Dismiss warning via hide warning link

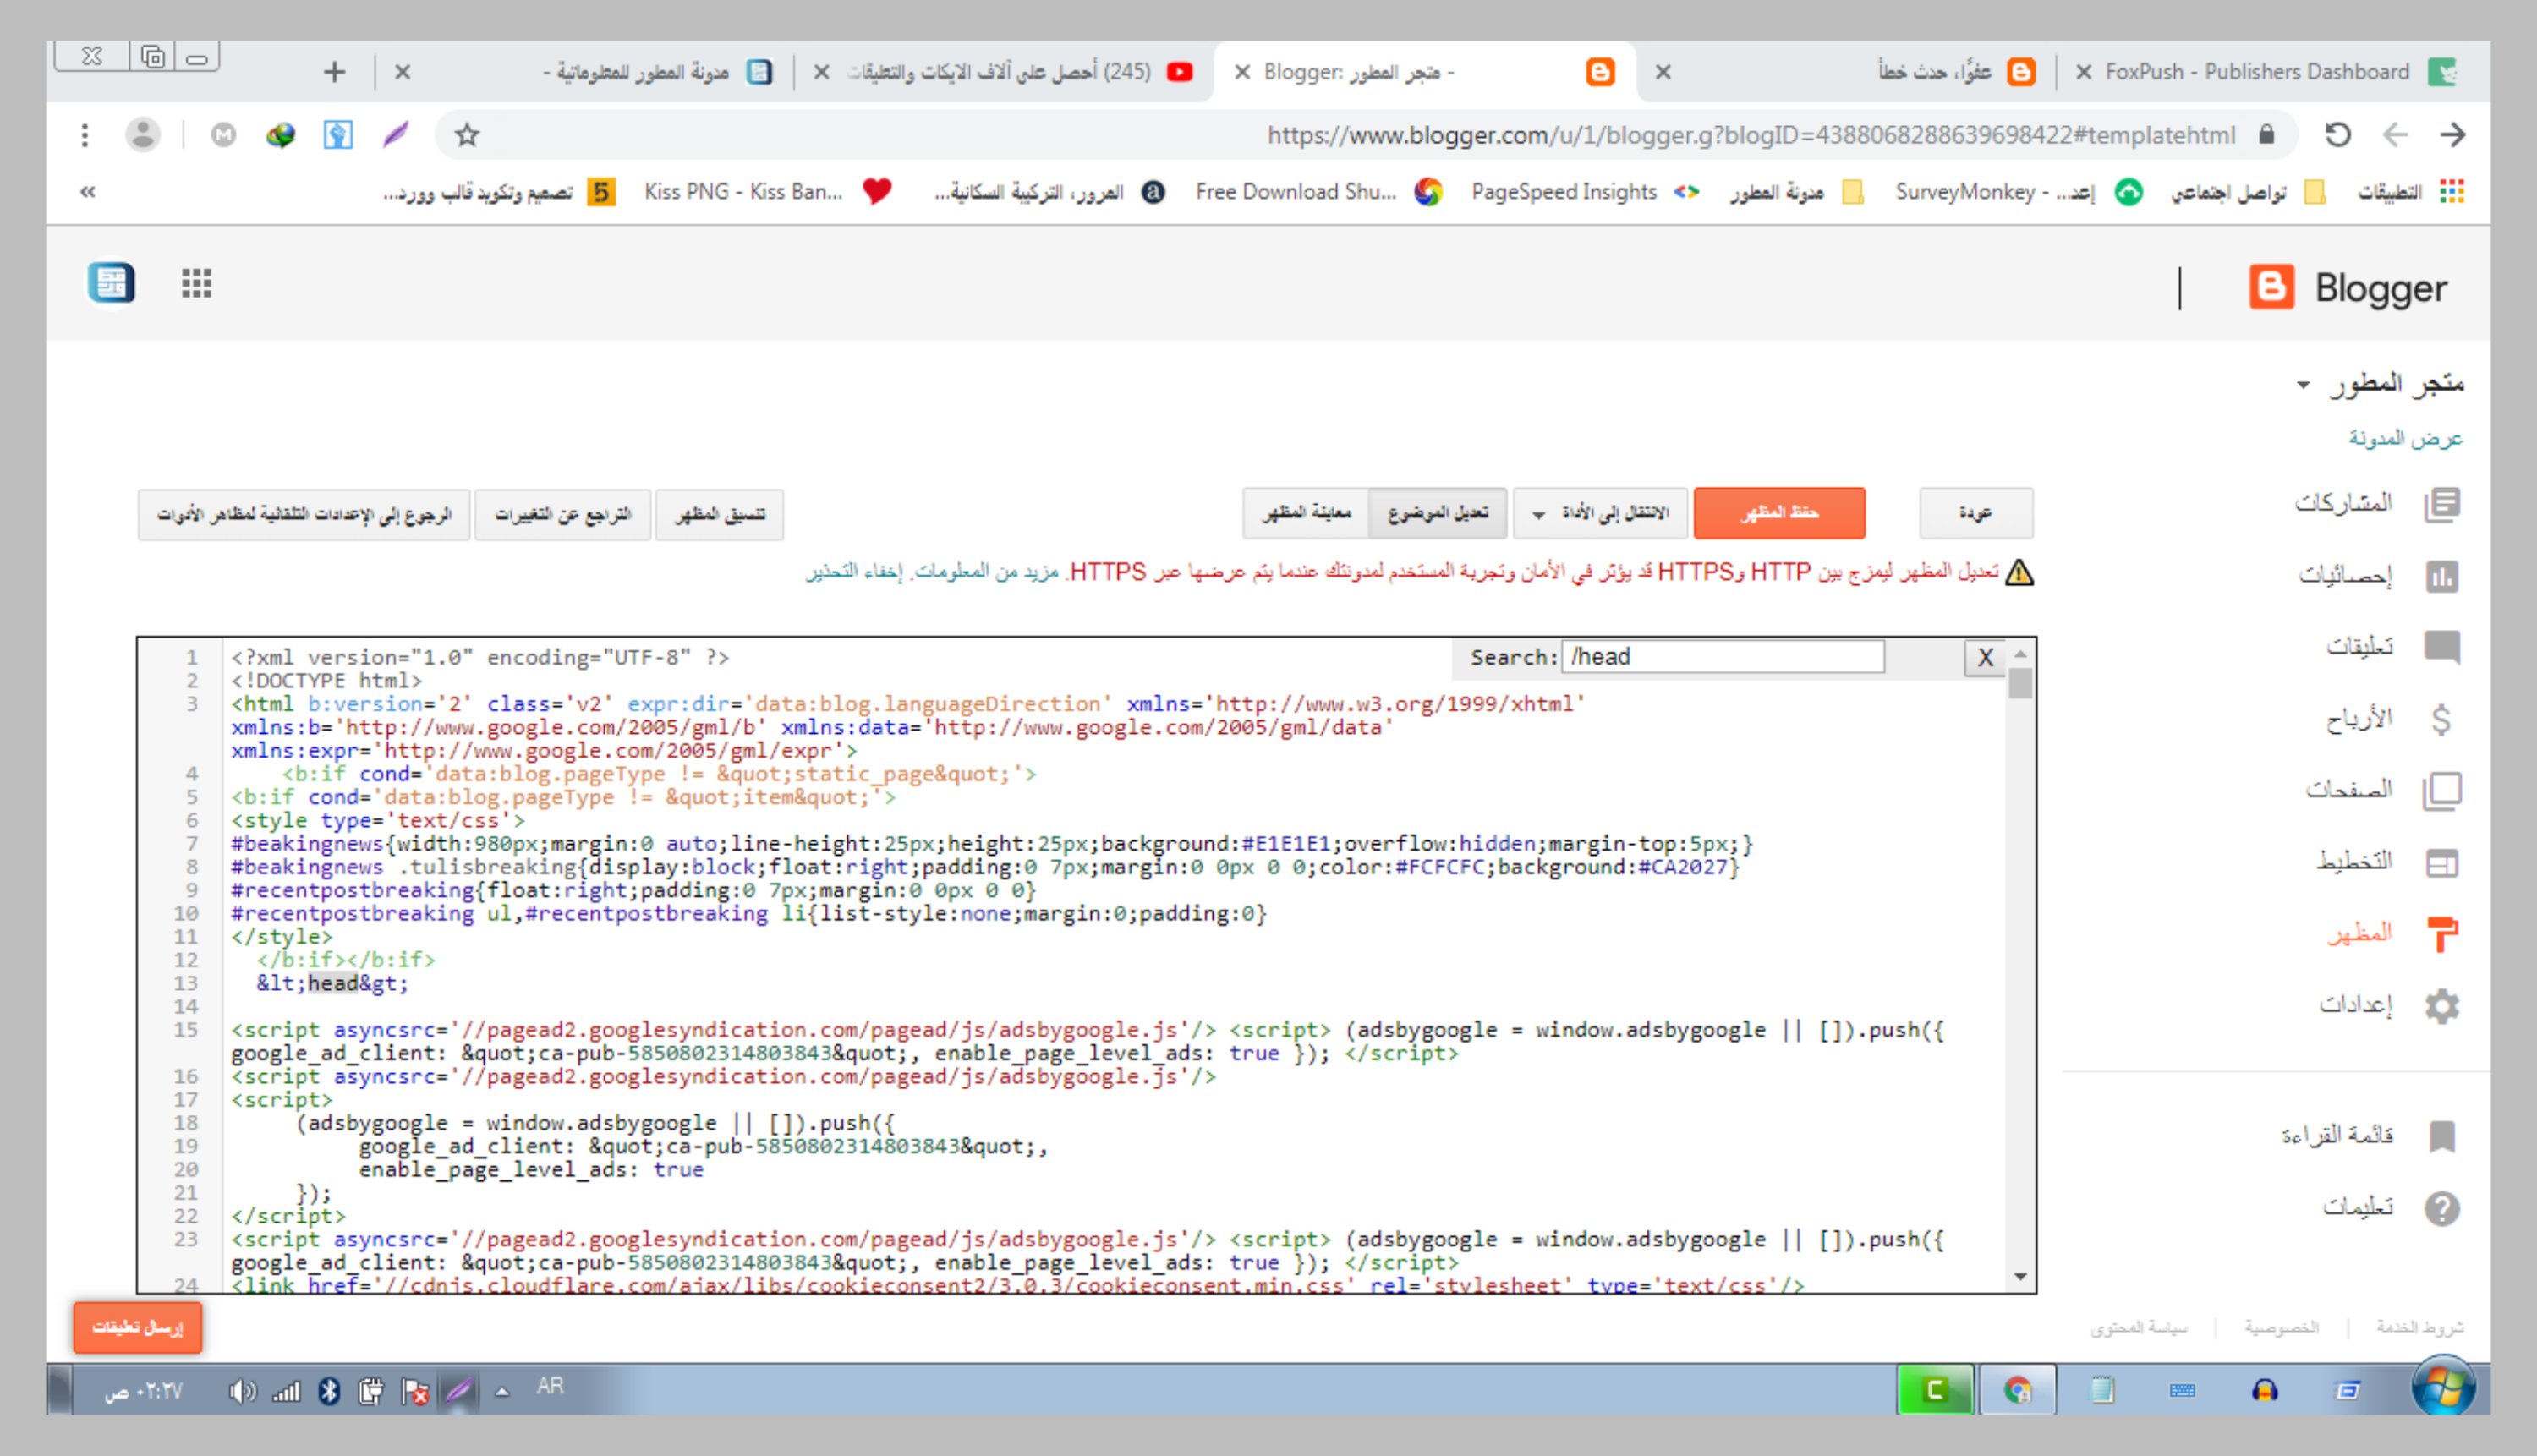click(854, 572)
